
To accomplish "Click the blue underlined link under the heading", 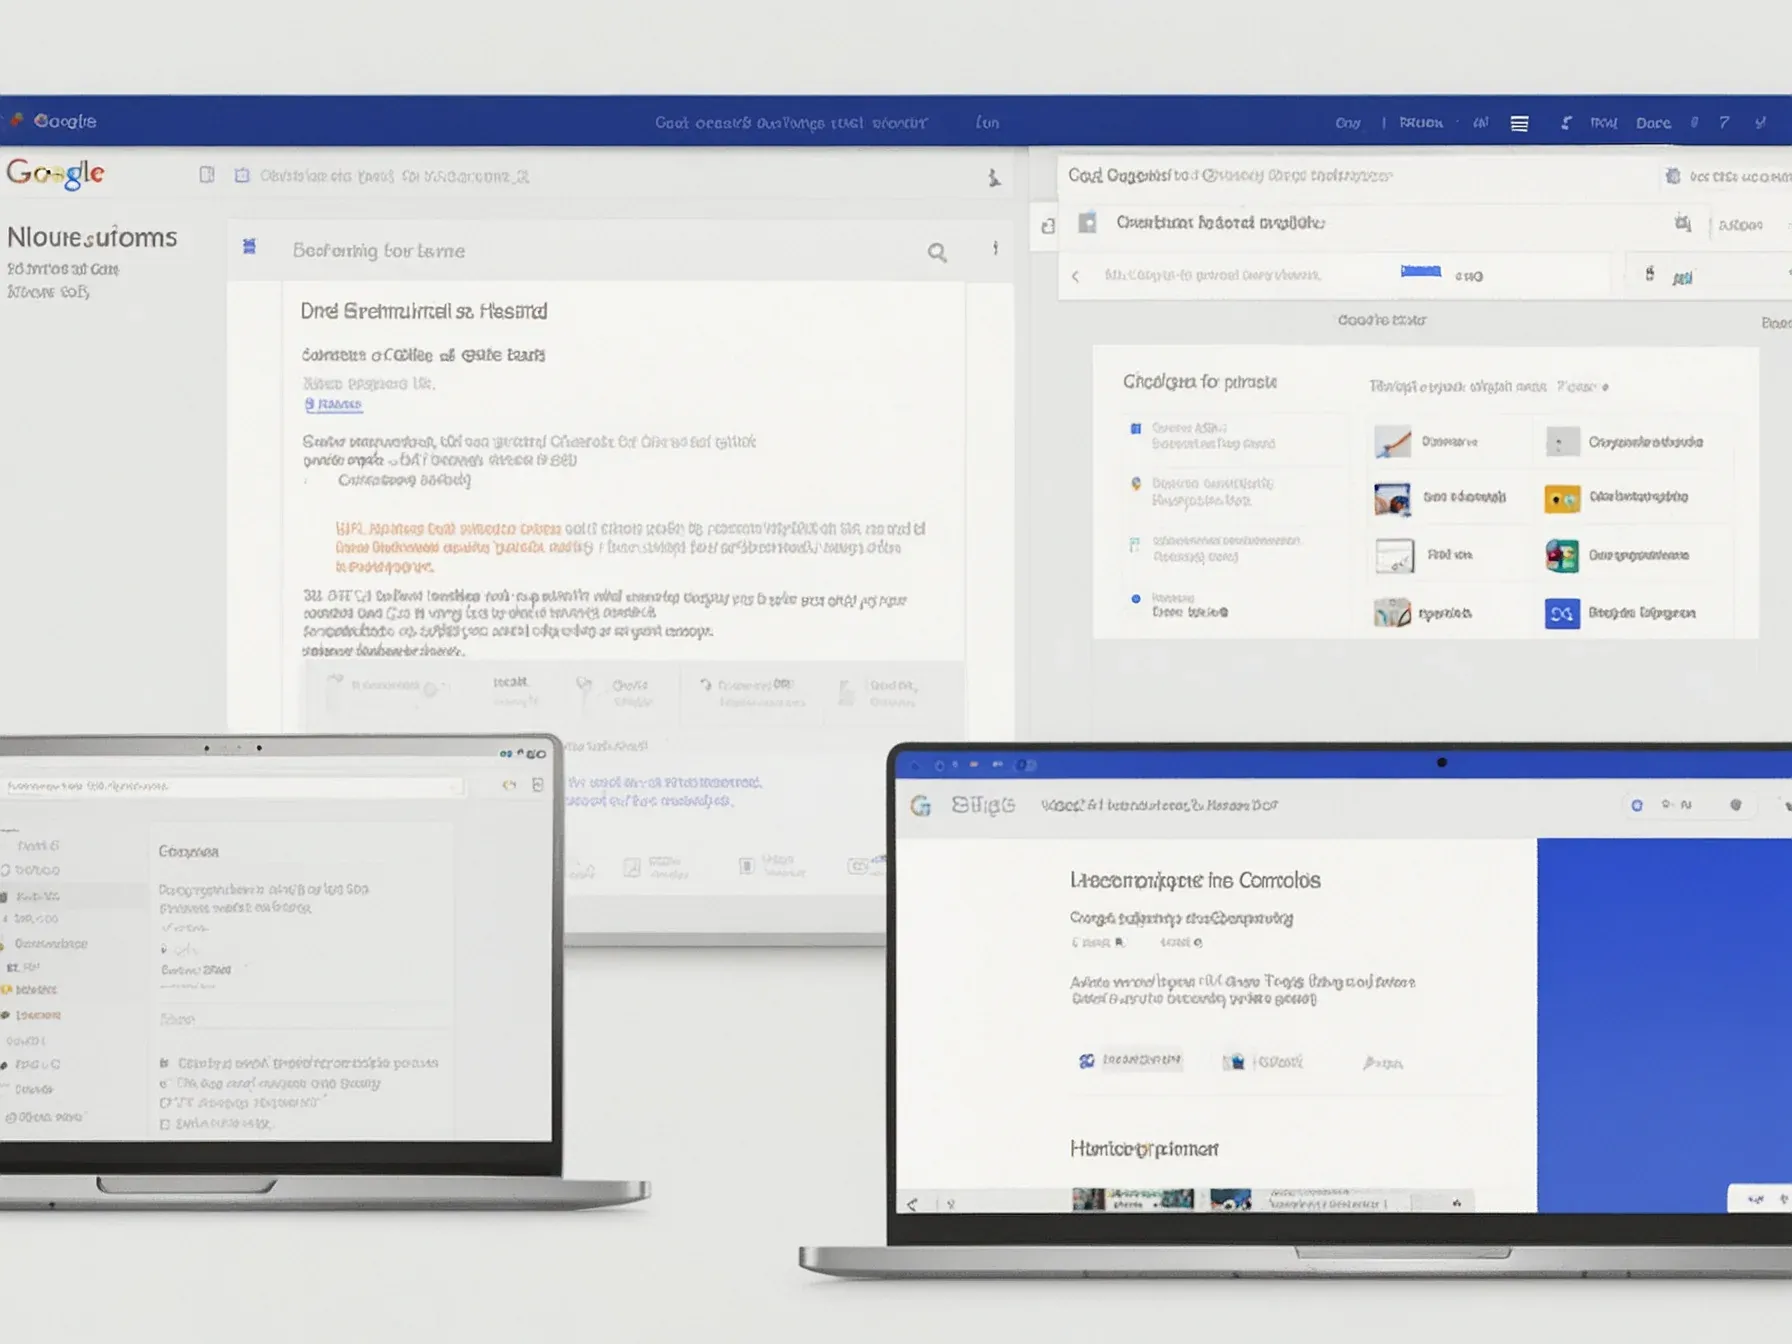I will click(x=334, y=404).
